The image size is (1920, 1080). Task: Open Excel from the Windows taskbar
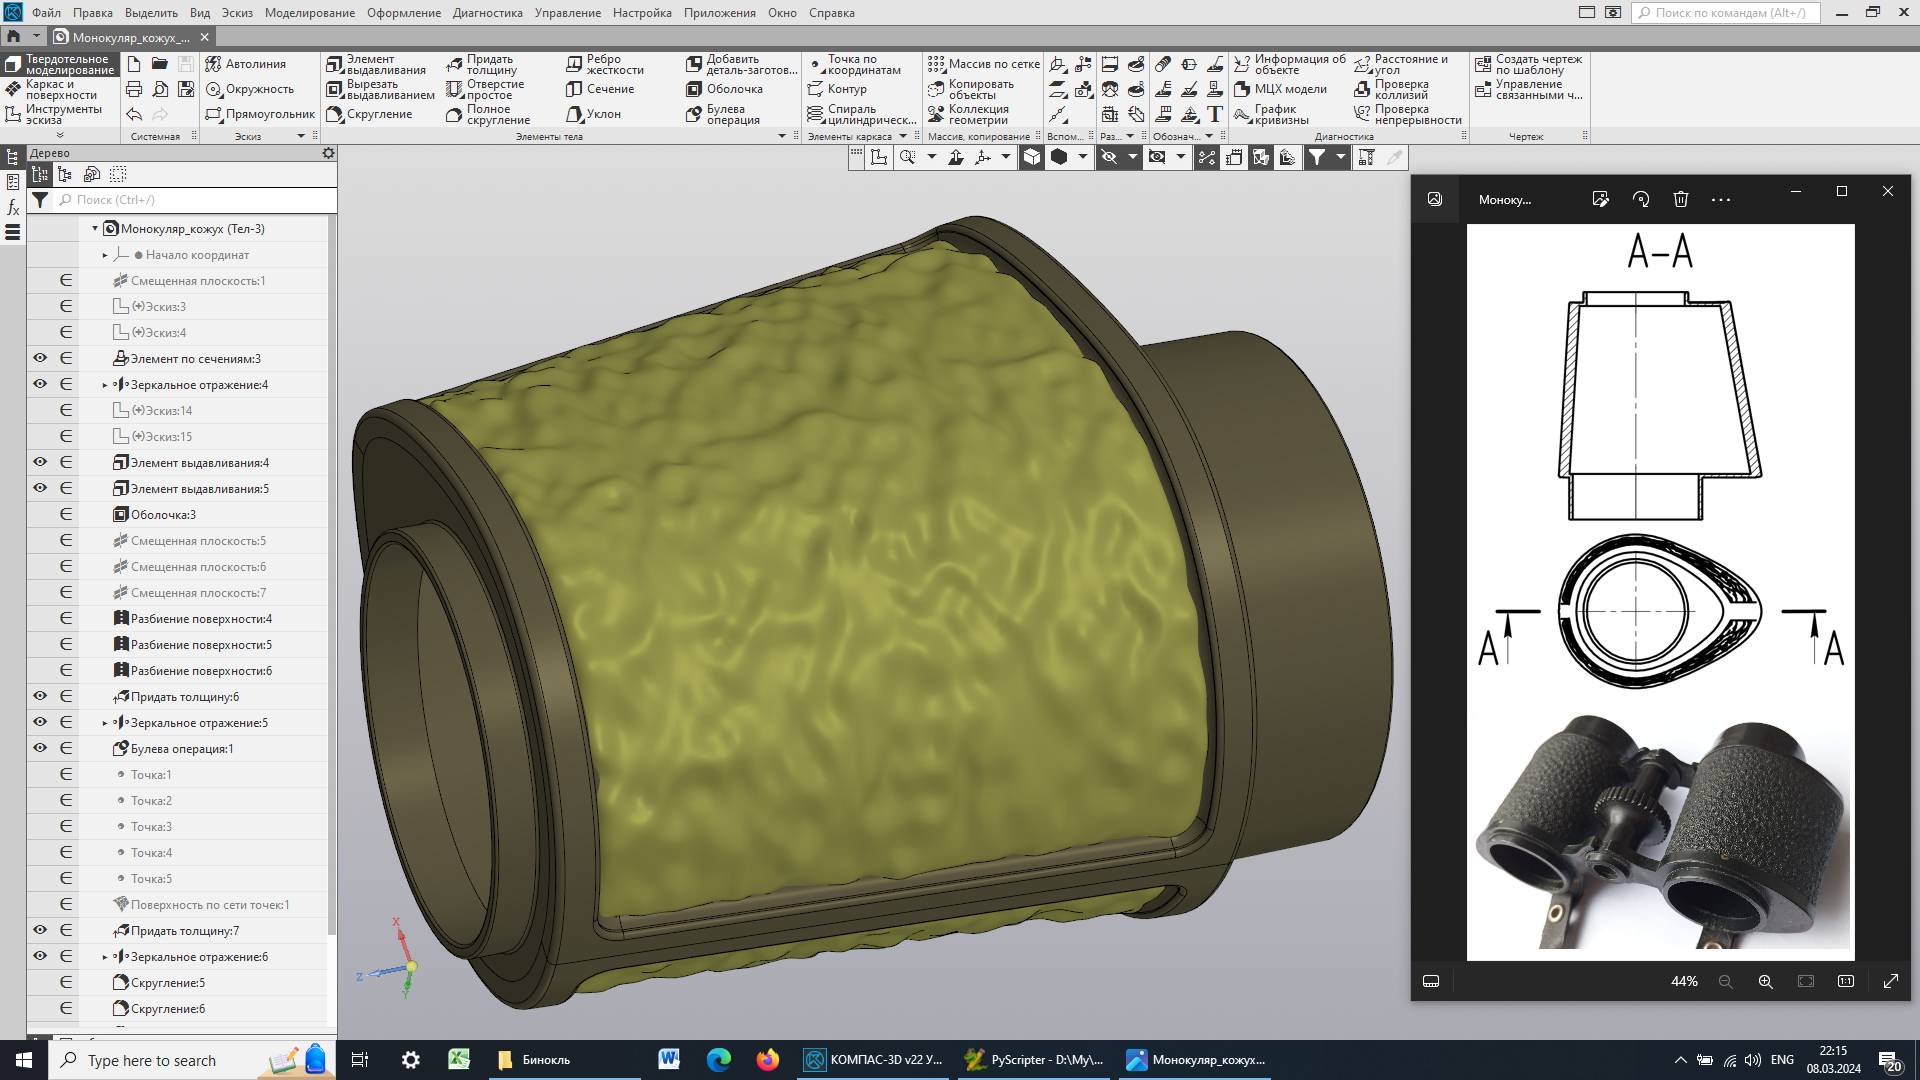click(x=459, y=1059)
